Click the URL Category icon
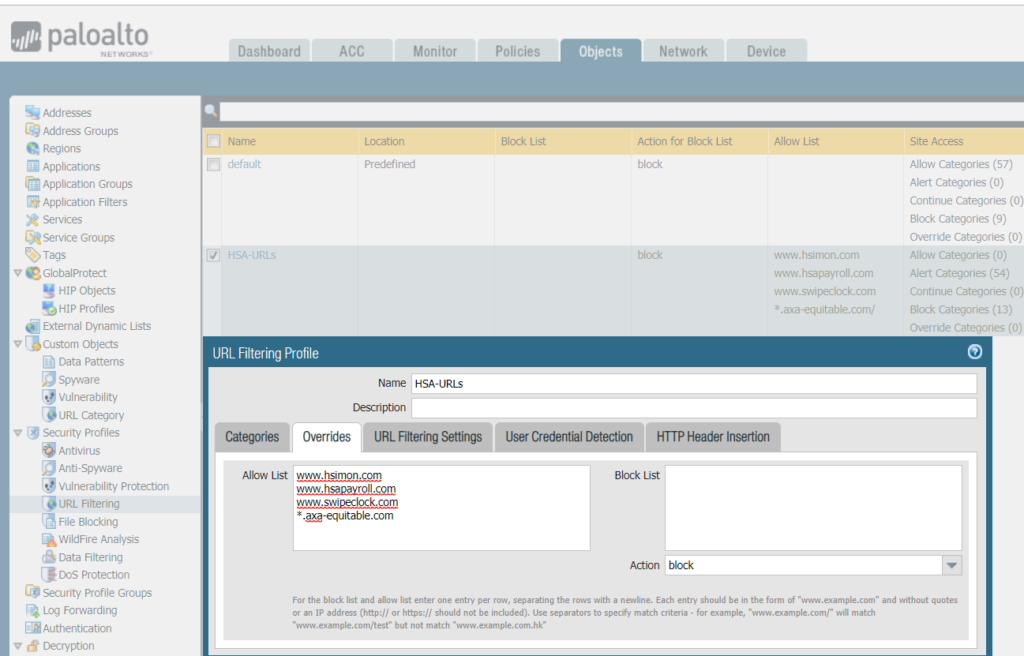1024x656 pixels. (x=48, y=415)
